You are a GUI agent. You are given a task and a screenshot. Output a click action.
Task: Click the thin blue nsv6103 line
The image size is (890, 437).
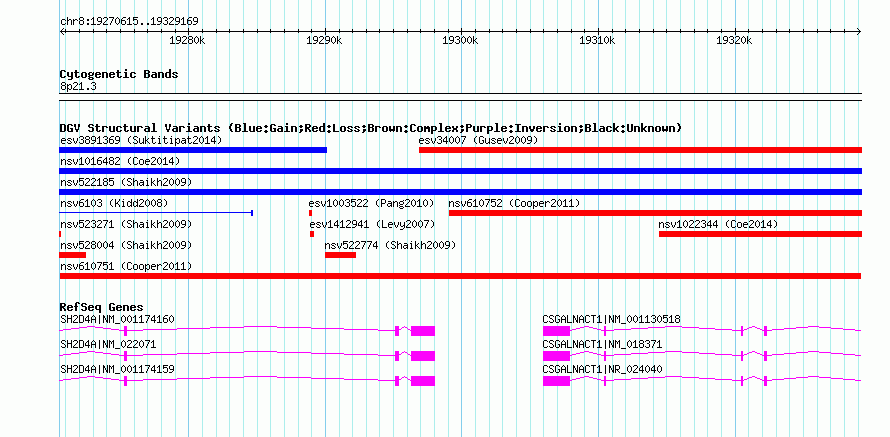click(156, 213)
